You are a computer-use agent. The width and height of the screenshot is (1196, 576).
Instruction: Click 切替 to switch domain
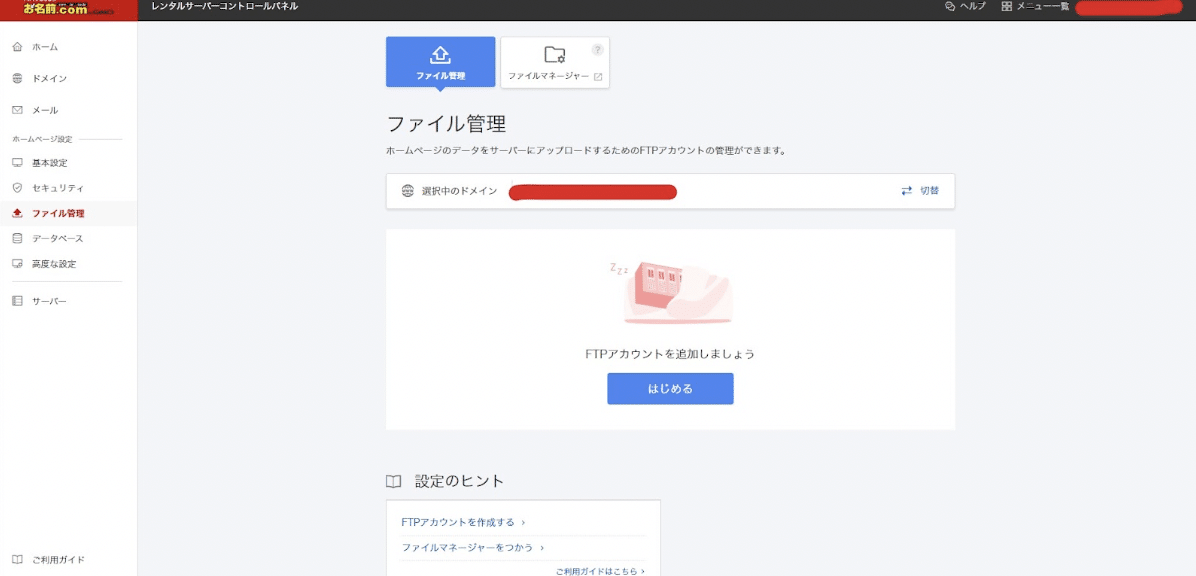tap(920, 191)
